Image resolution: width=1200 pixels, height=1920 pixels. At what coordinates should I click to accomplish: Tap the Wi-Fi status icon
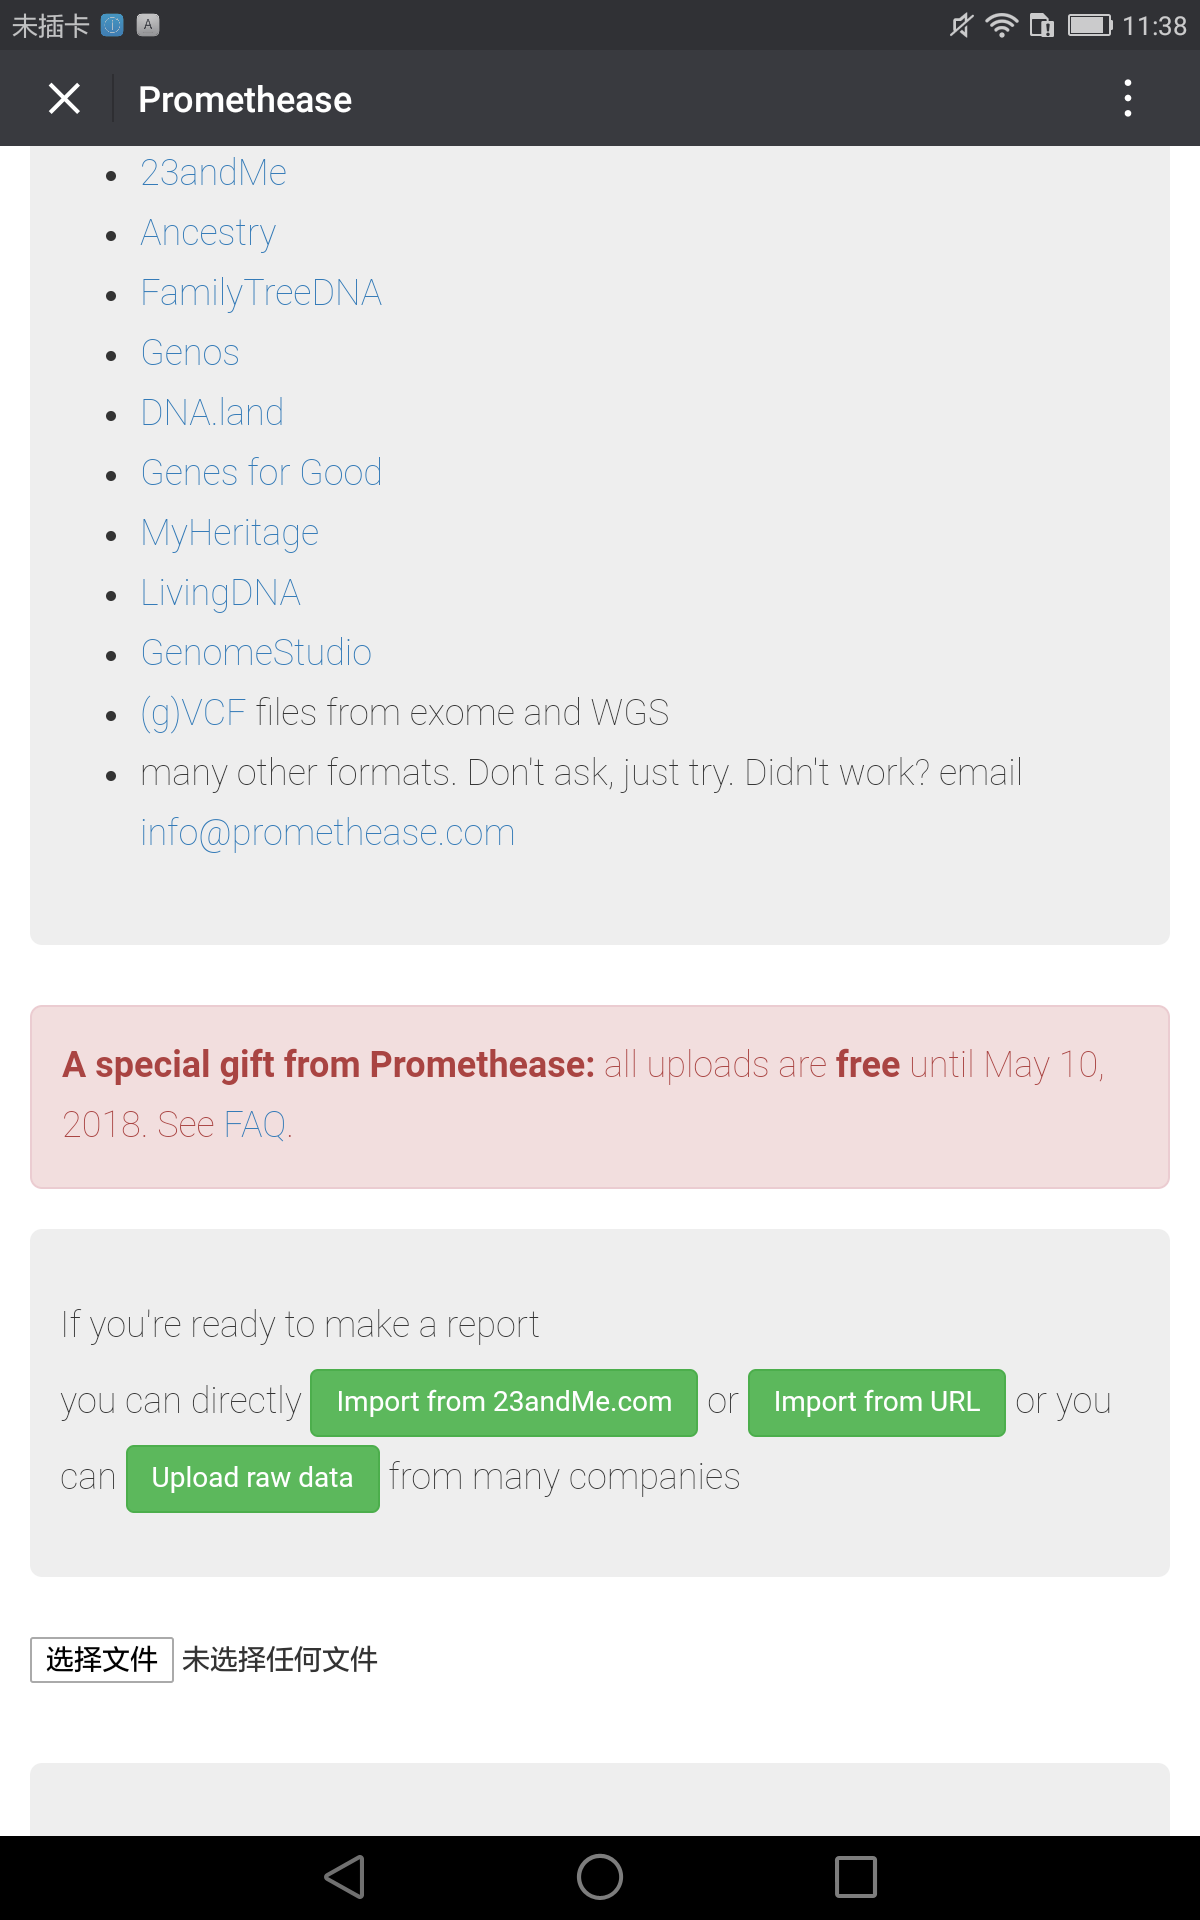[x=1001, y=25]
